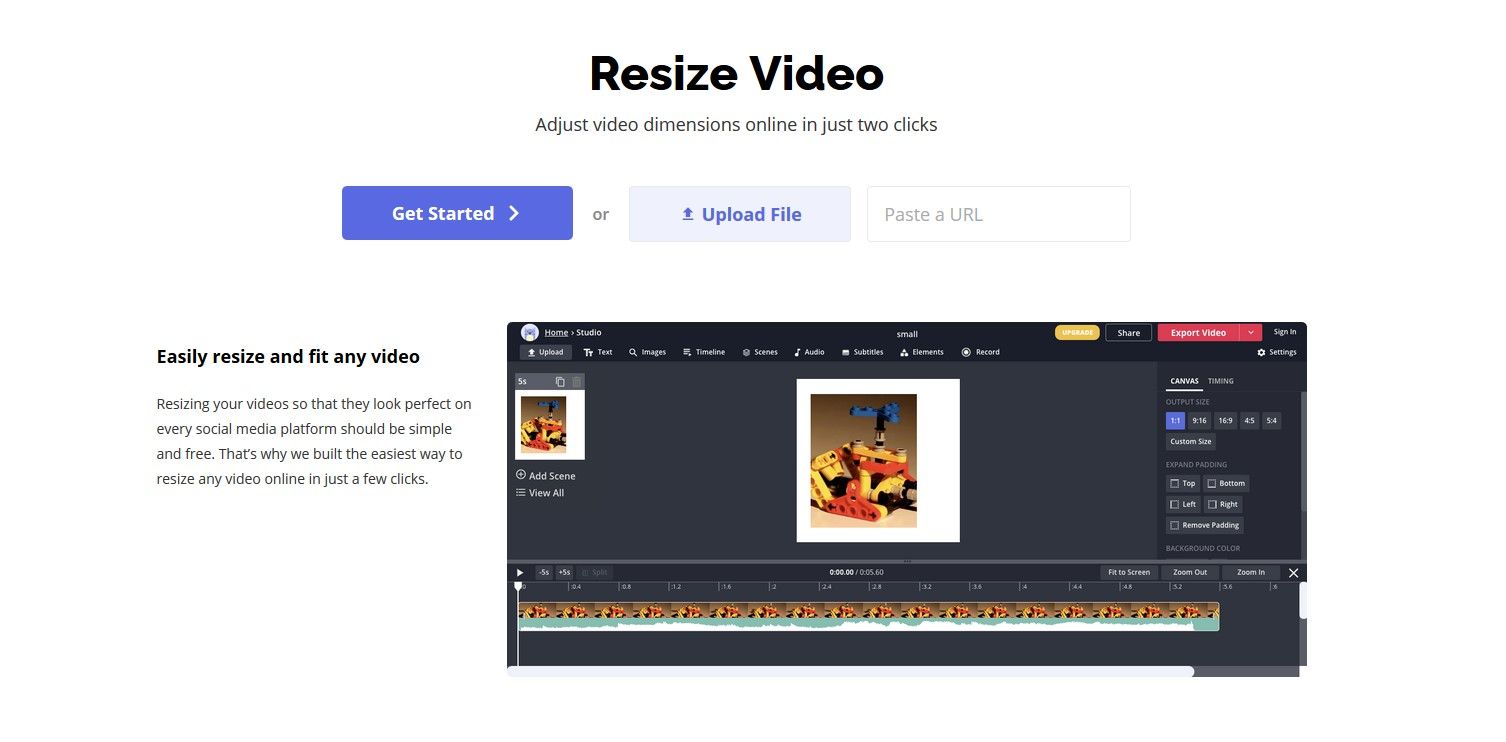The height and width of the screenshot is (742, 1506).
Task: Click the Custom Size button
Action: (1191, 441)
